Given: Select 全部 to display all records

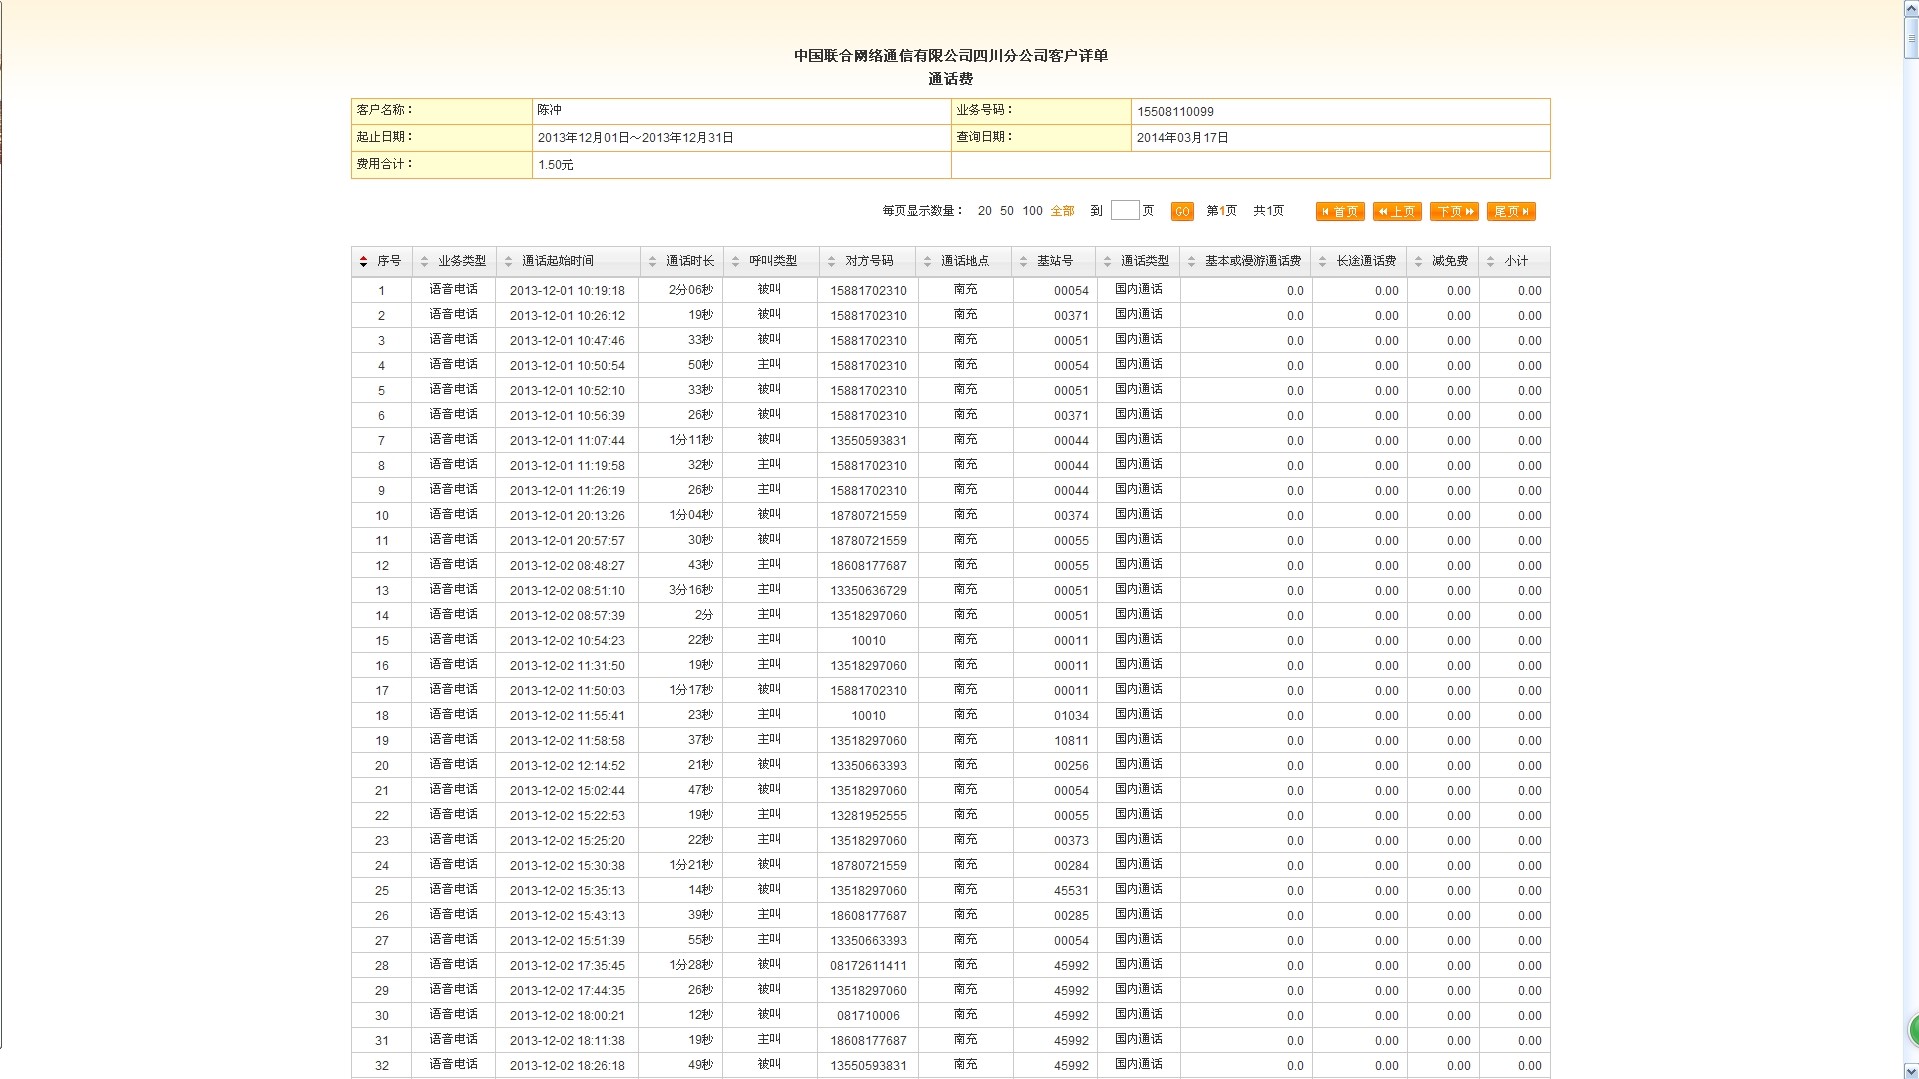Looking at the screenshot, I should coord(1062,211).
